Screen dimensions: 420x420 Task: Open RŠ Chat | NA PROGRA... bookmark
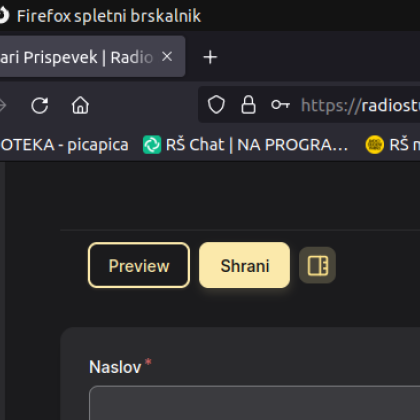click(x=246, y=145)
